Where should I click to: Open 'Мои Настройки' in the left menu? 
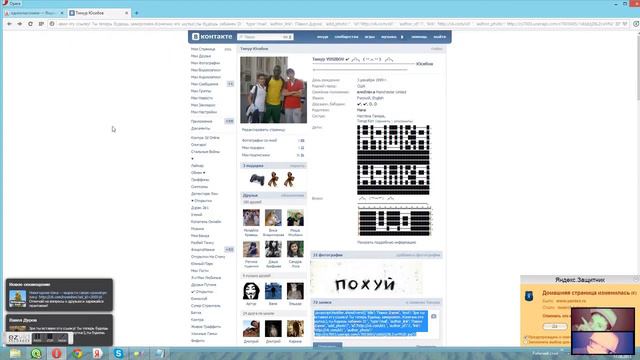pos(204,112)
